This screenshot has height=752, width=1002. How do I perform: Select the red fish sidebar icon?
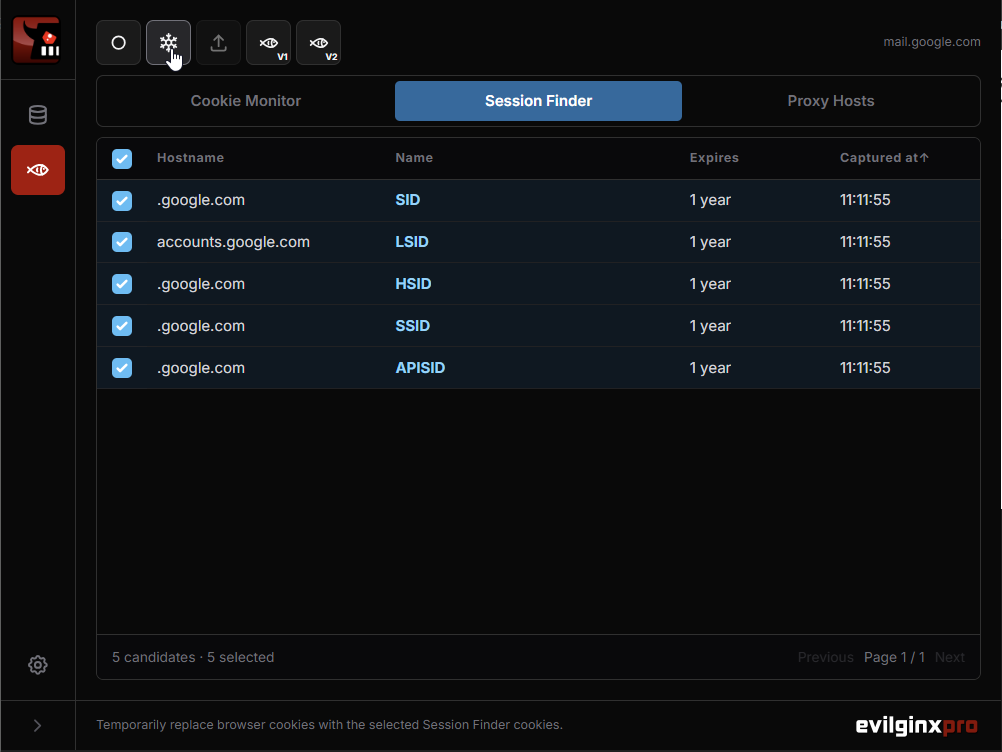tap(38, 170)
